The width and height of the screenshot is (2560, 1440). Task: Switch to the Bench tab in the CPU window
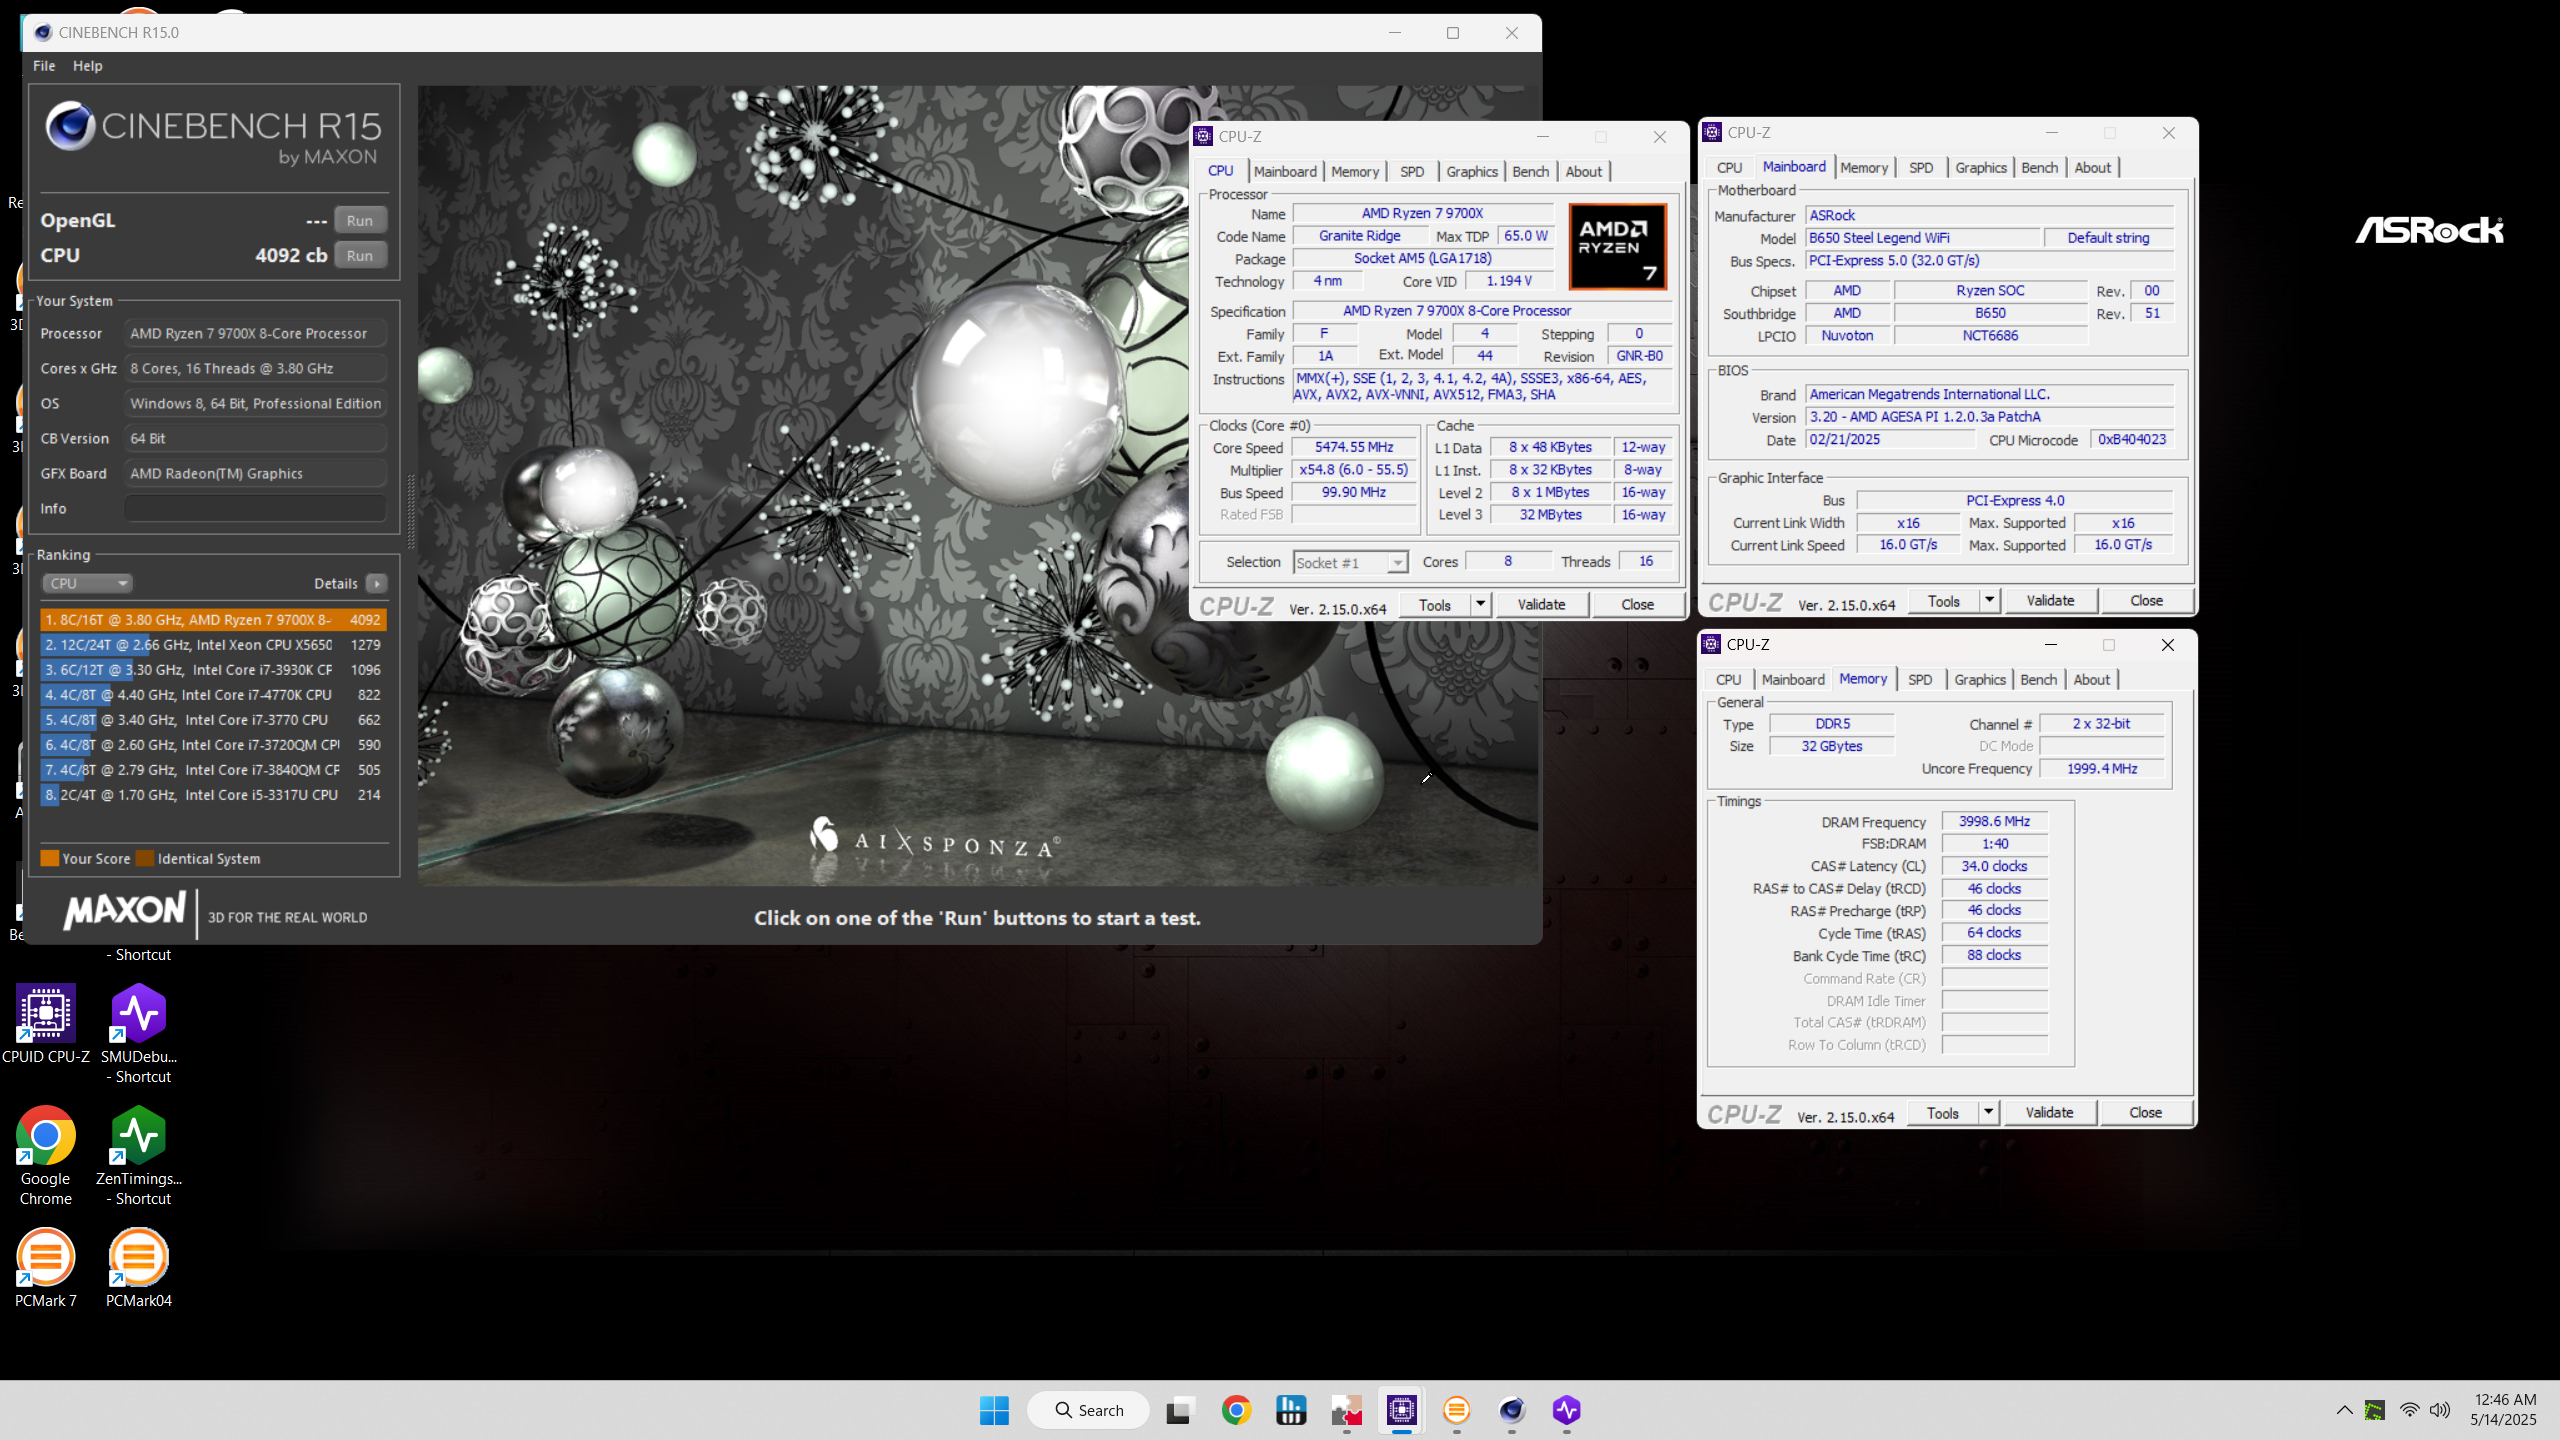tap(1530, 171)
